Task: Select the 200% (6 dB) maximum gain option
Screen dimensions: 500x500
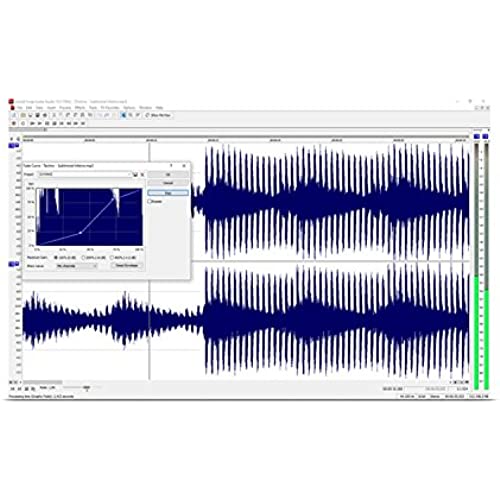Action: tap(84, 258)
